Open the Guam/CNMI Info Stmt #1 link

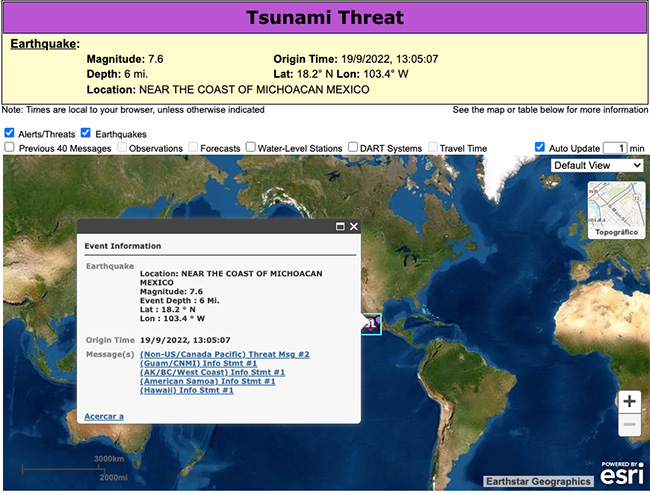(x=199, y=363)
